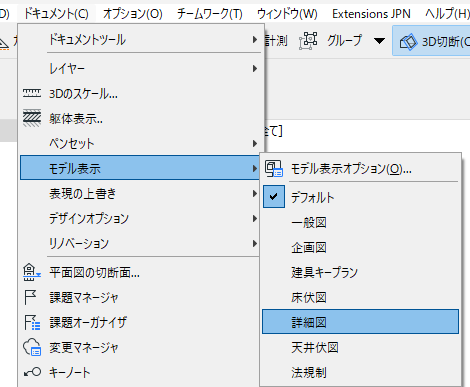Open the チームワーク(T) menu
The height and width of the screenshot is (387, 470).
coord(210,14)
